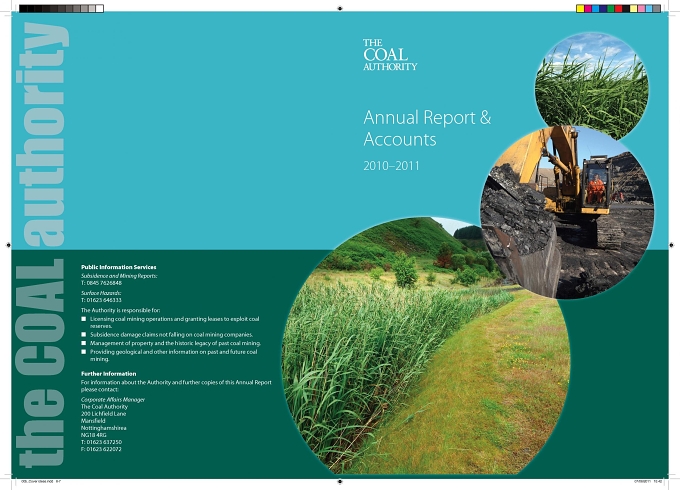Select the white swatch in the grayscale bar
Viewport: 680px width, 490px height.
click(99, 8)
